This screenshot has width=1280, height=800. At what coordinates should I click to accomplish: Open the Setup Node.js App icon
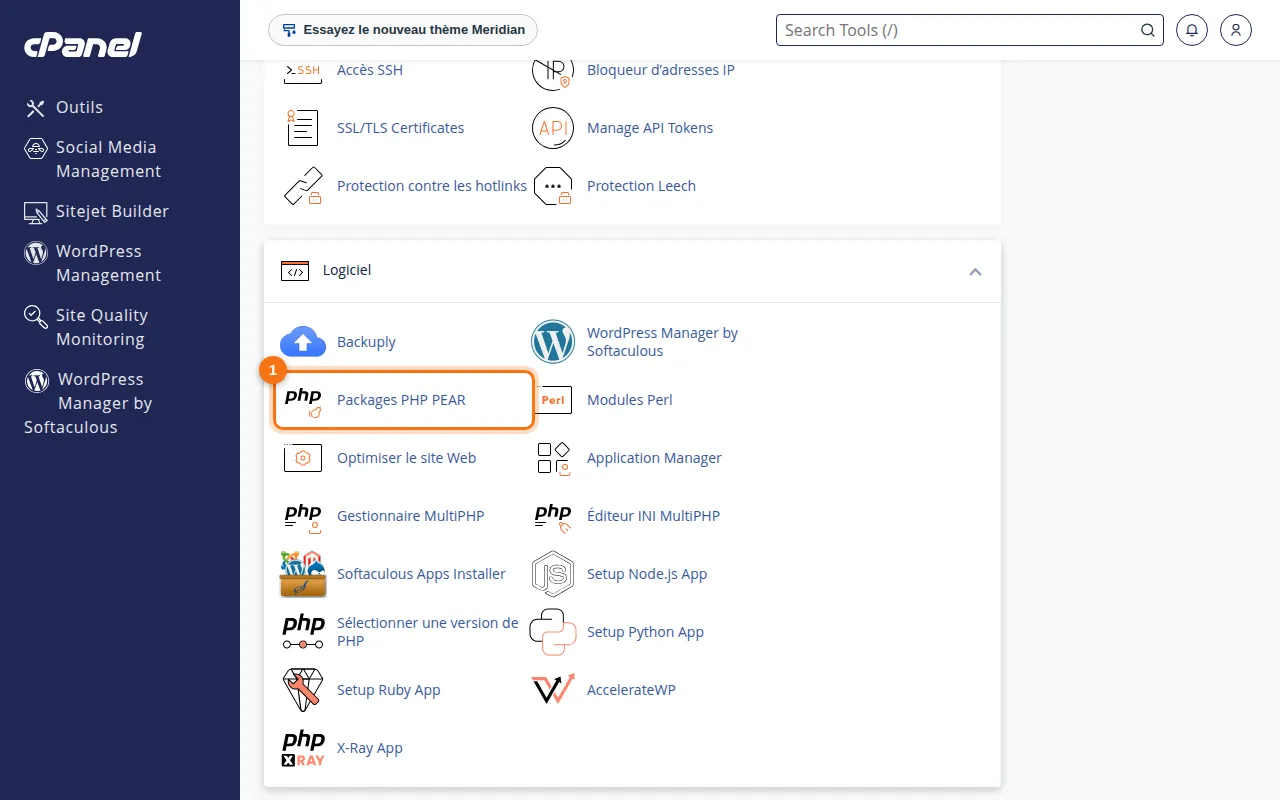pos(553,574)
